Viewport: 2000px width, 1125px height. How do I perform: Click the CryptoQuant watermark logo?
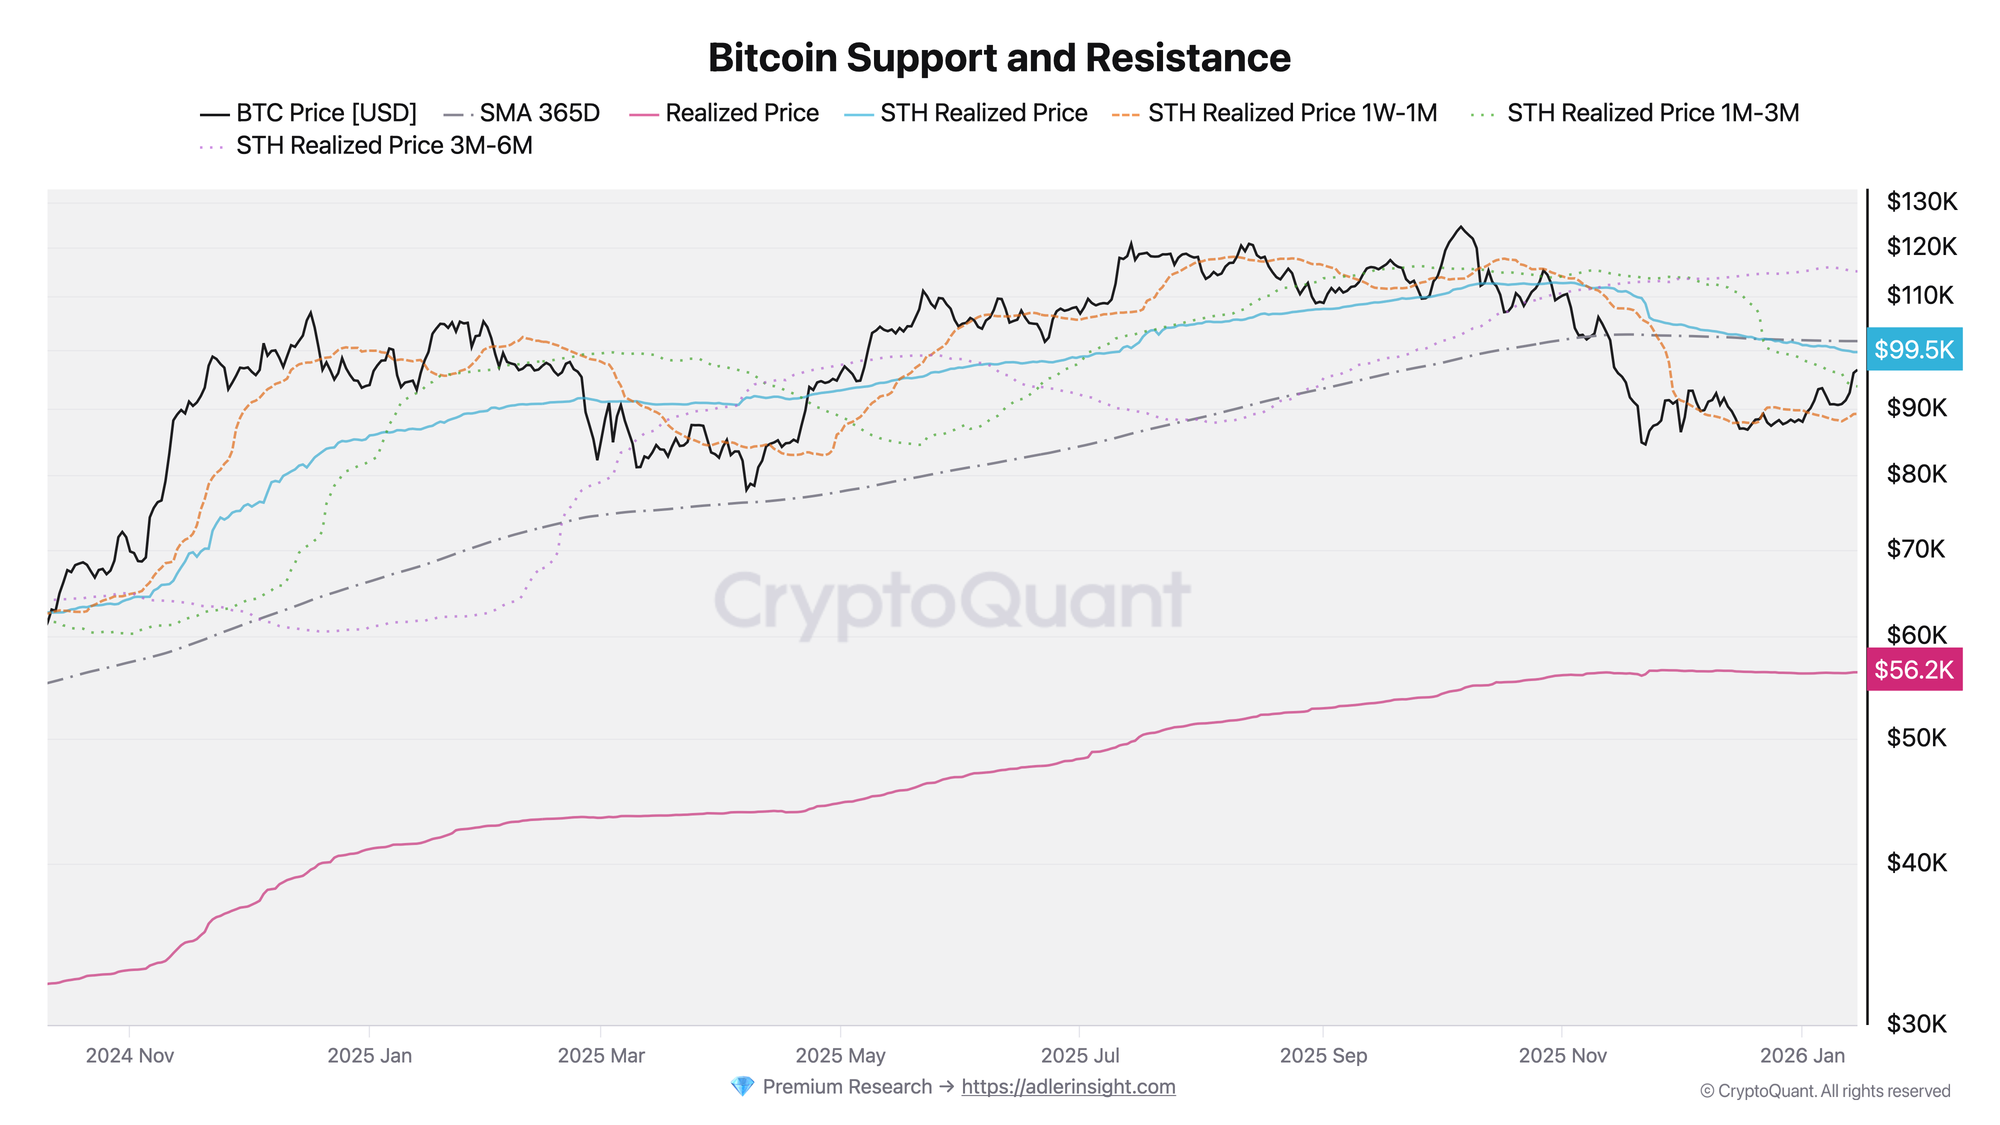click(951, 601)
